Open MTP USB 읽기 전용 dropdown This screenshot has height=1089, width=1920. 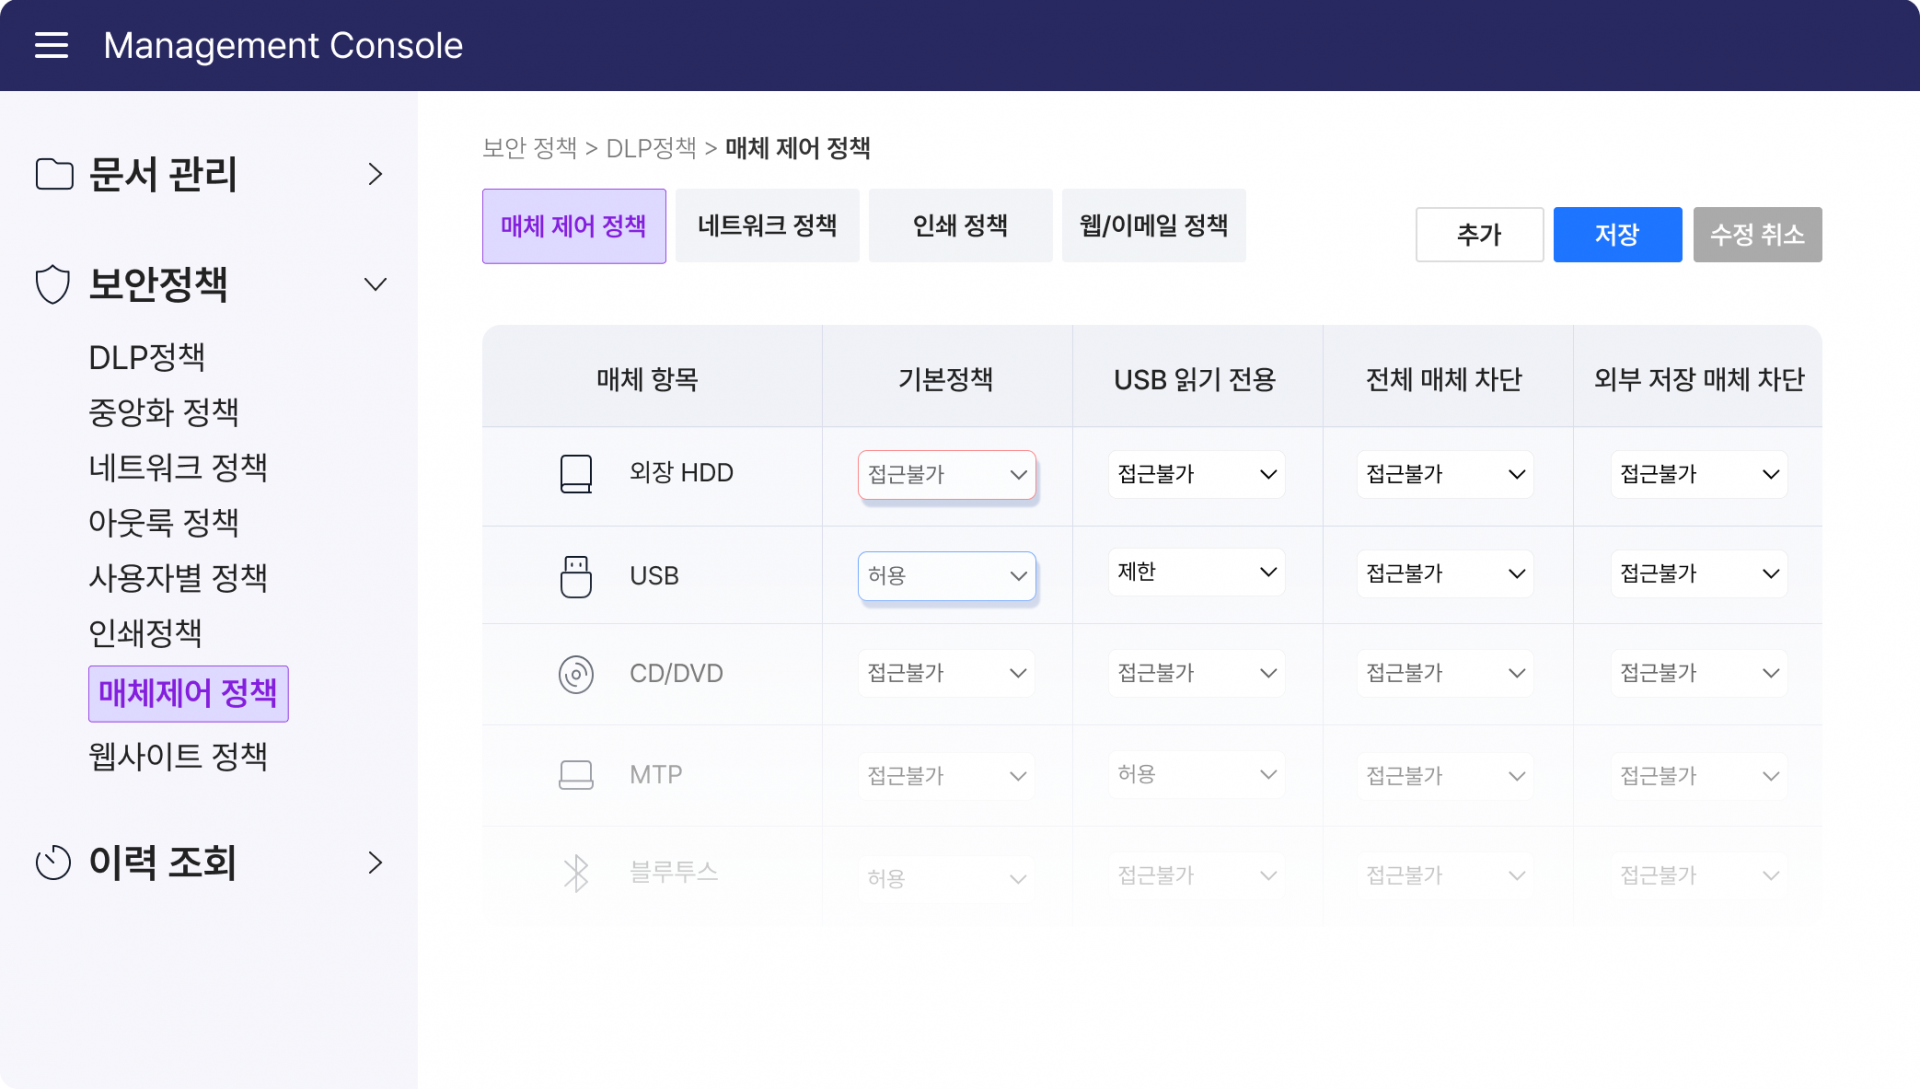[1196, 774]
